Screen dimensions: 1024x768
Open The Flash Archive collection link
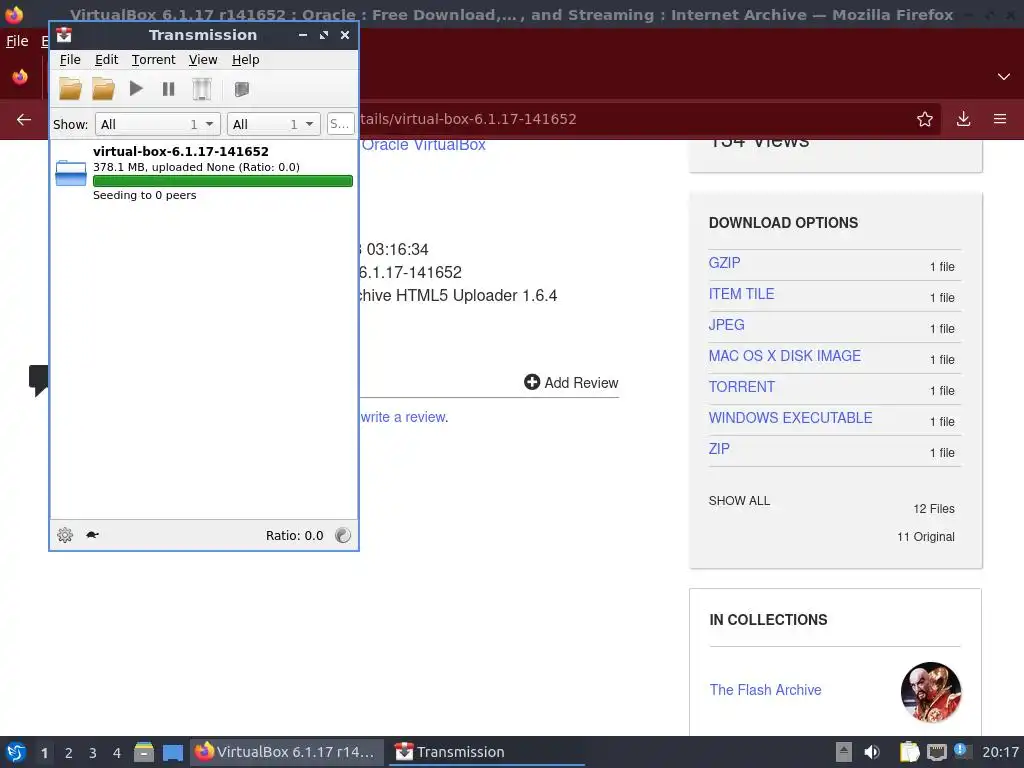[x=765, y=690]
